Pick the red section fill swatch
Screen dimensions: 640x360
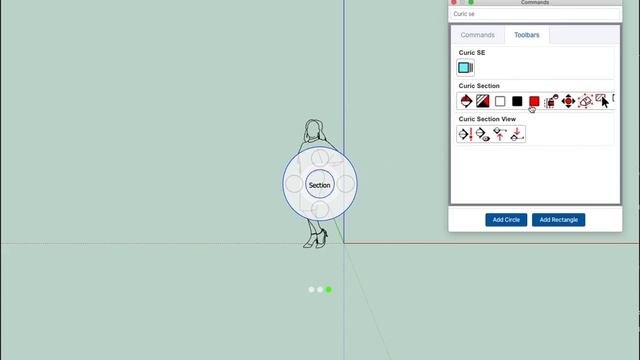(x=534, y=101)
